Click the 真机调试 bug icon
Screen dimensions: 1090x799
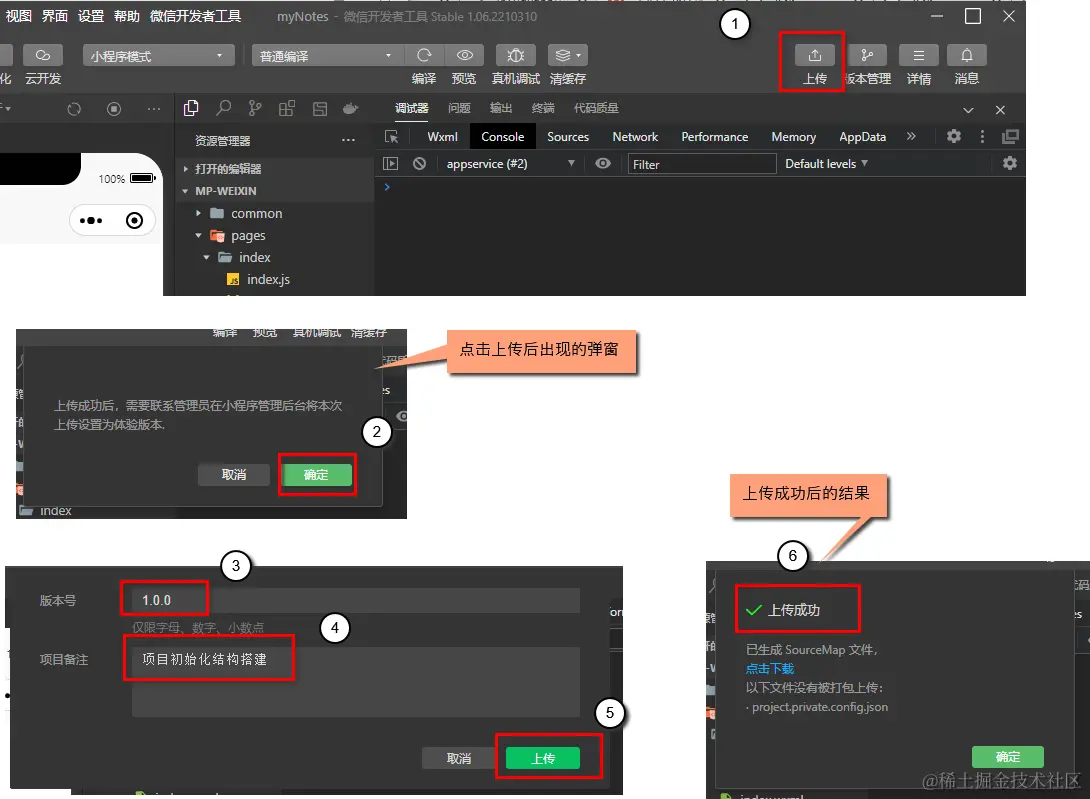point(515,55)
